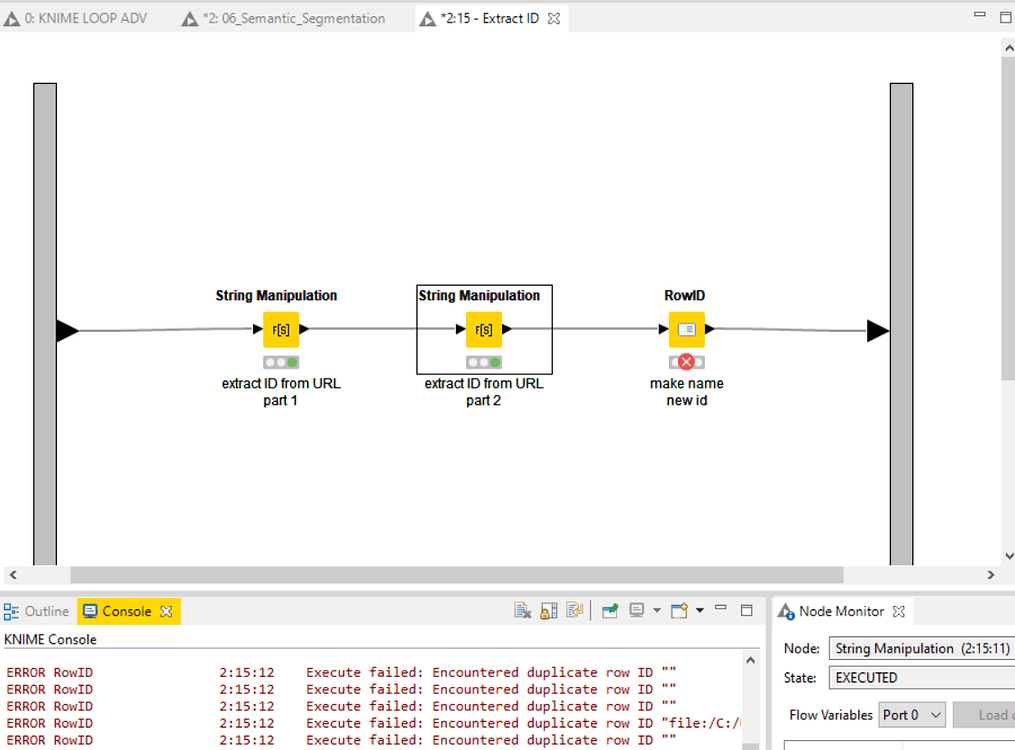Maximize the Console view
The image size is (1015, 750).
point(746,610)
